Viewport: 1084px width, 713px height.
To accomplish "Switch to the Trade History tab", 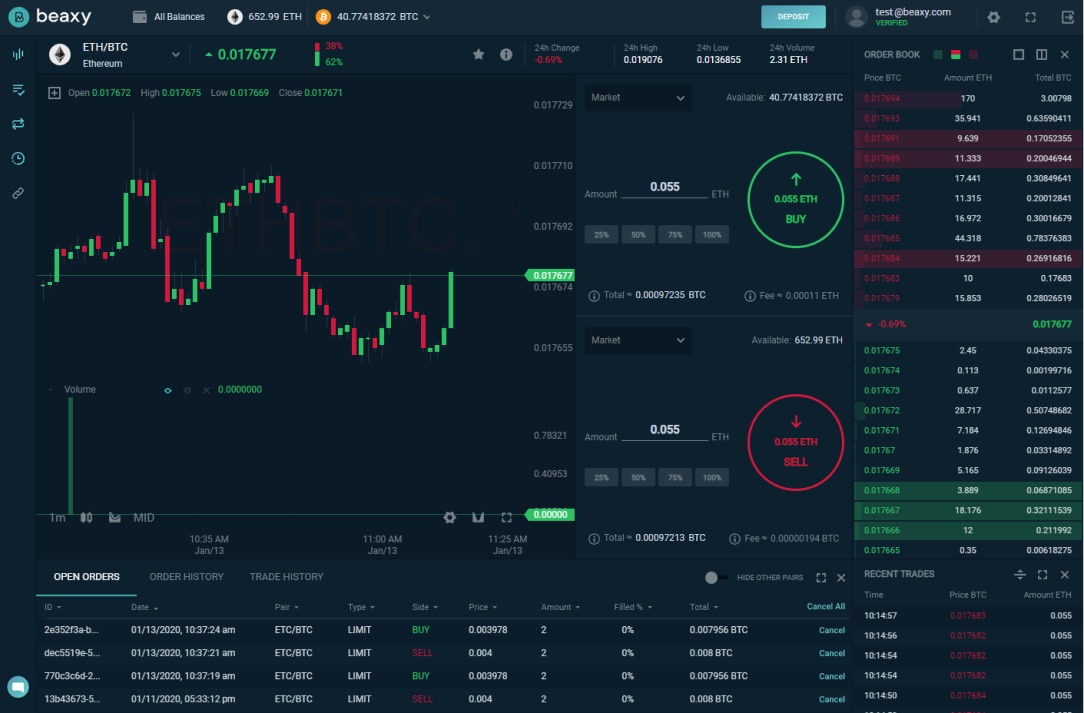I will point(286,577).
